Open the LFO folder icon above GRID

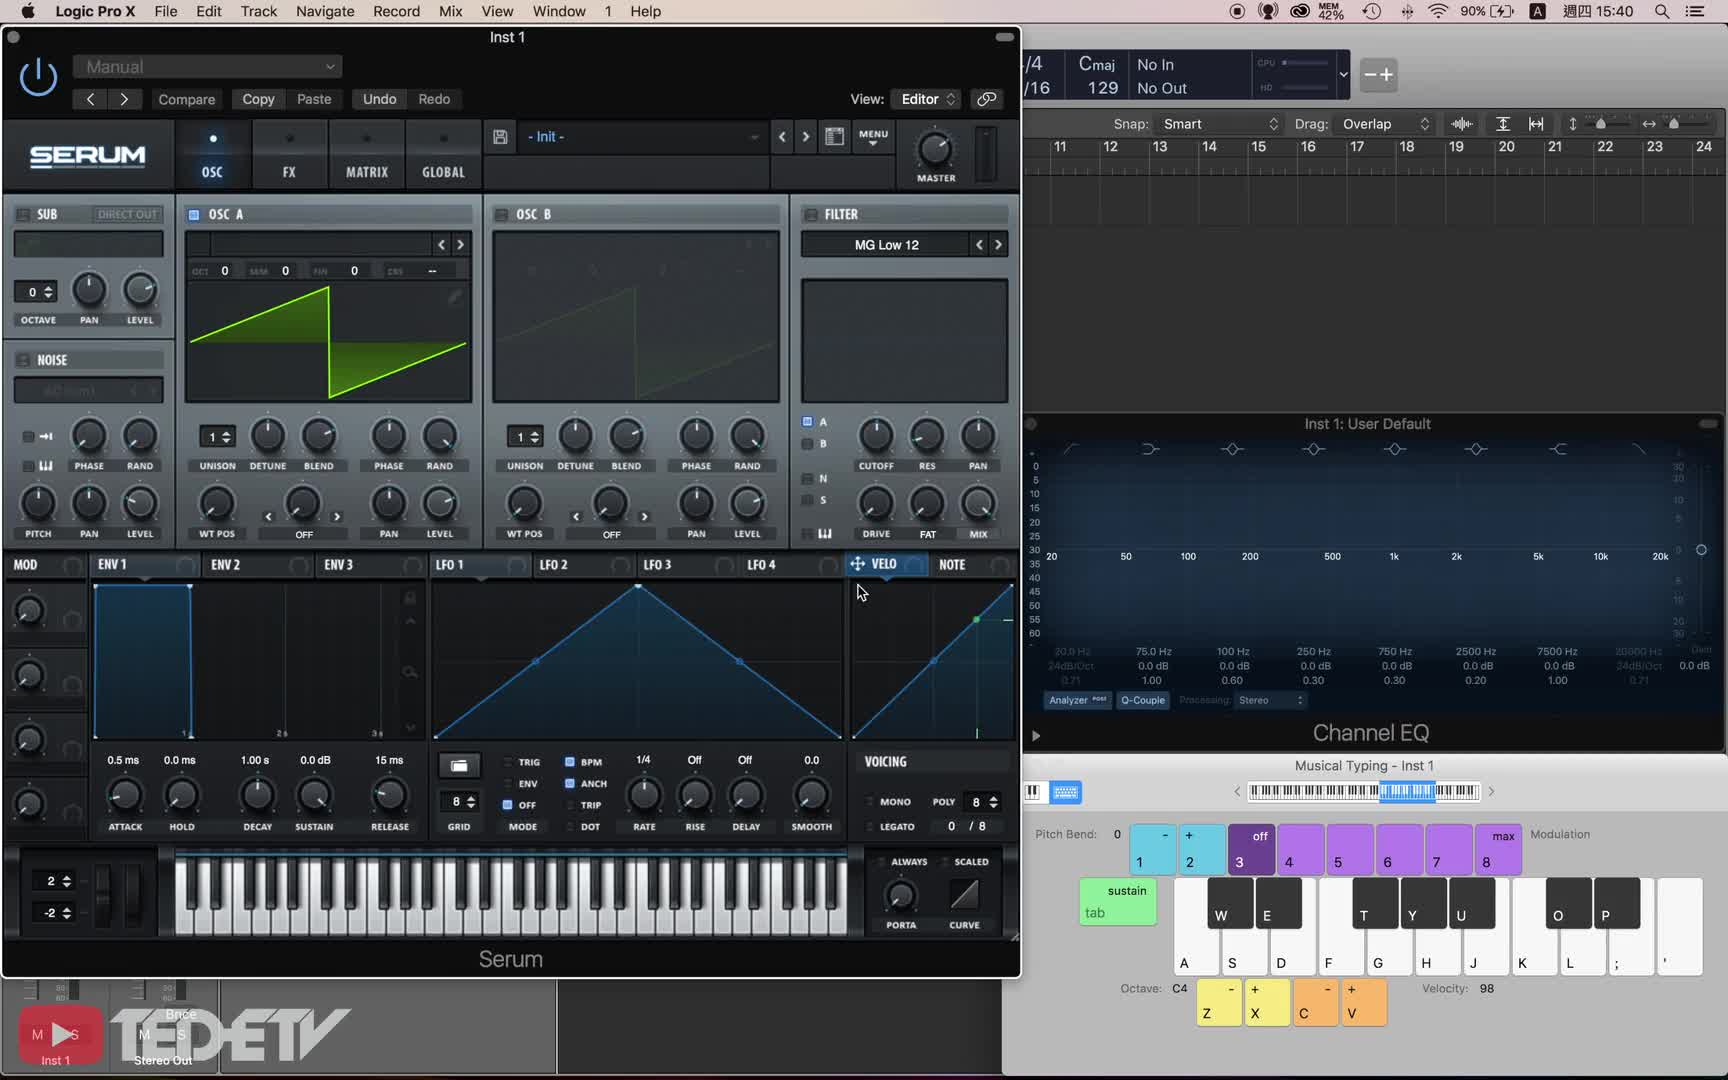(459, 765)
